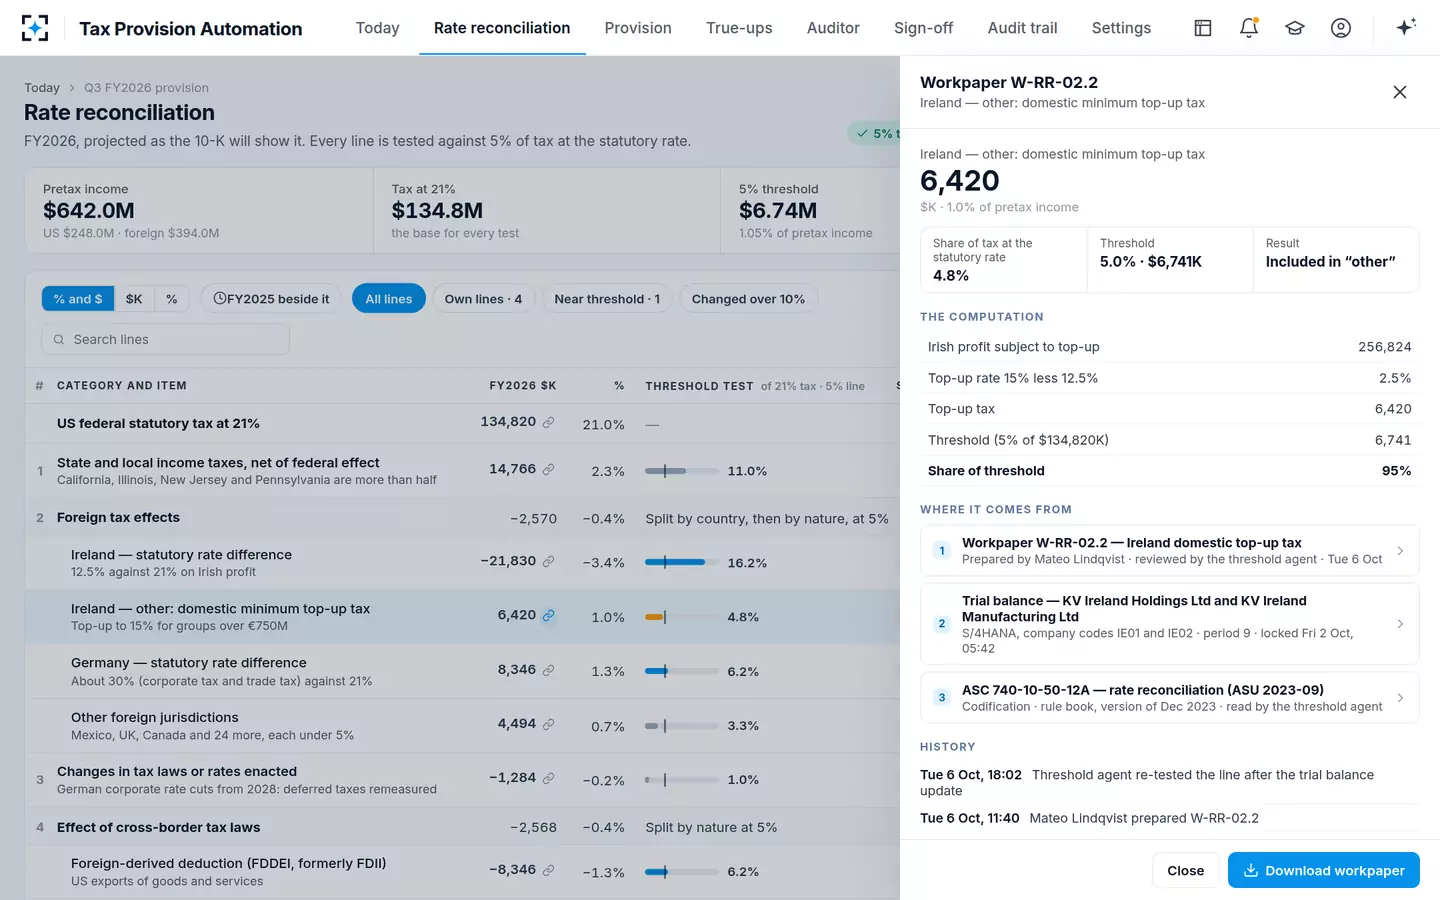This screenshot has height=900, width=1440.
Task: Click link icon beside Other foreign jurisdictions 4,494
Action: [548, 724]
